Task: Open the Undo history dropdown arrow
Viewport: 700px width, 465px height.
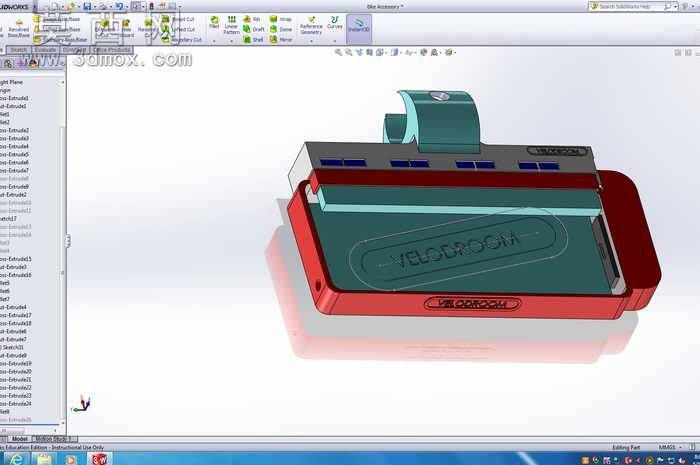Action: 126,7
